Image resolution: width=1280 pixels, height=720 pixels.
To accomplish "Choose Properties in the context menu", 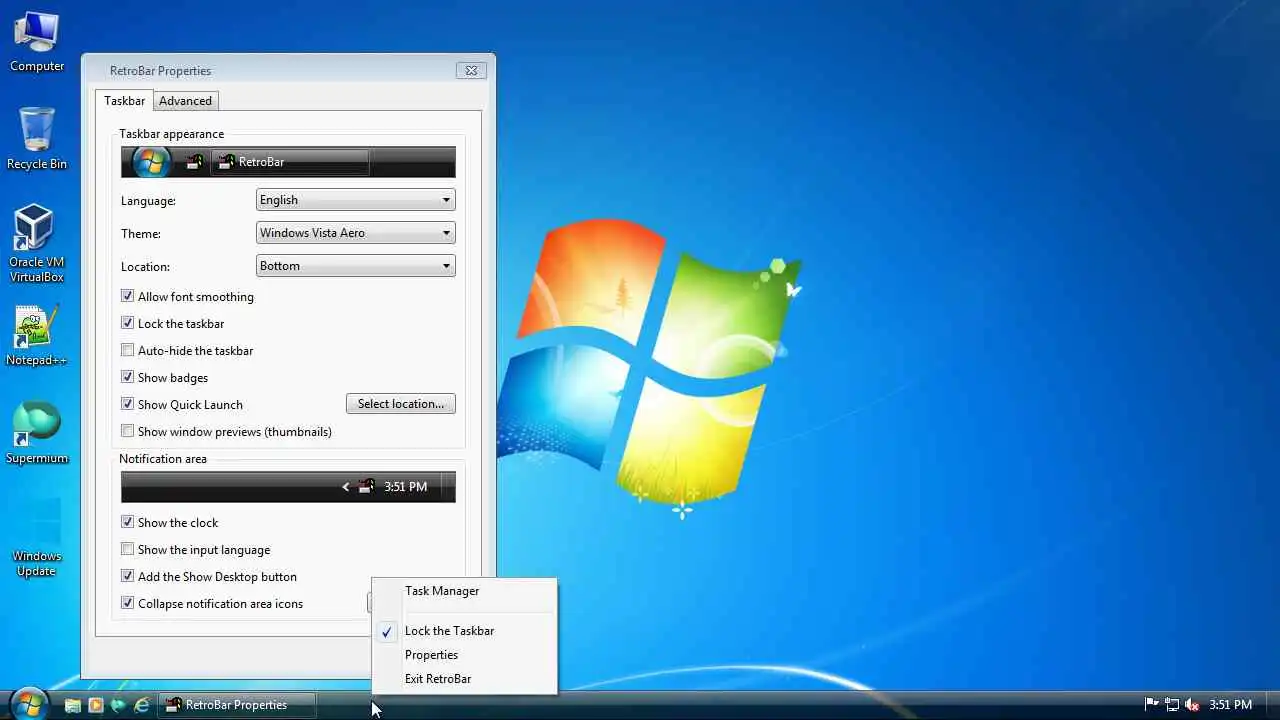I will point(464,655).
